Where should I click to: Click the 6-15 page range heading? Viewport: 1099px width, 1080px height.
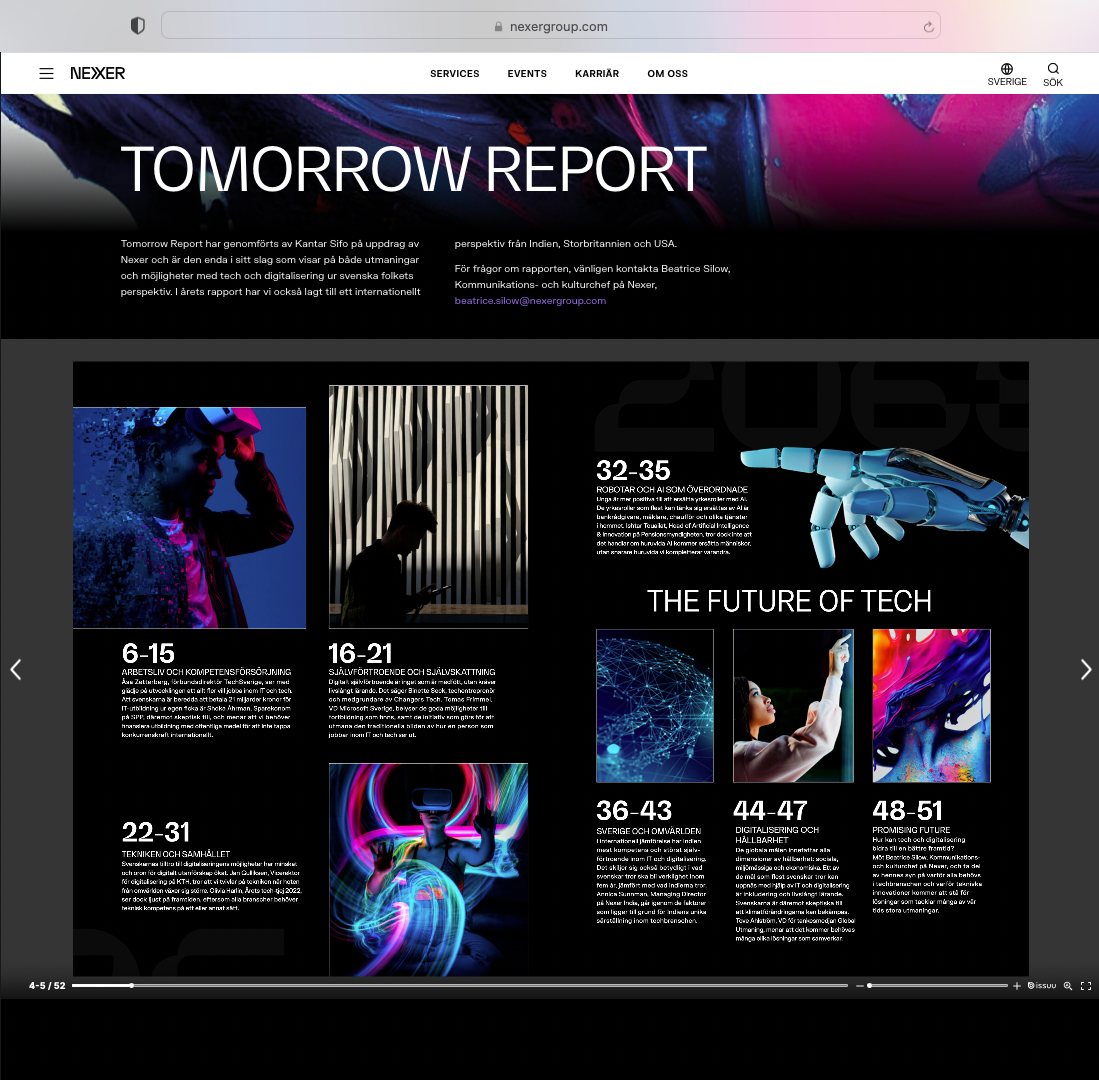[x=148, y=653]
